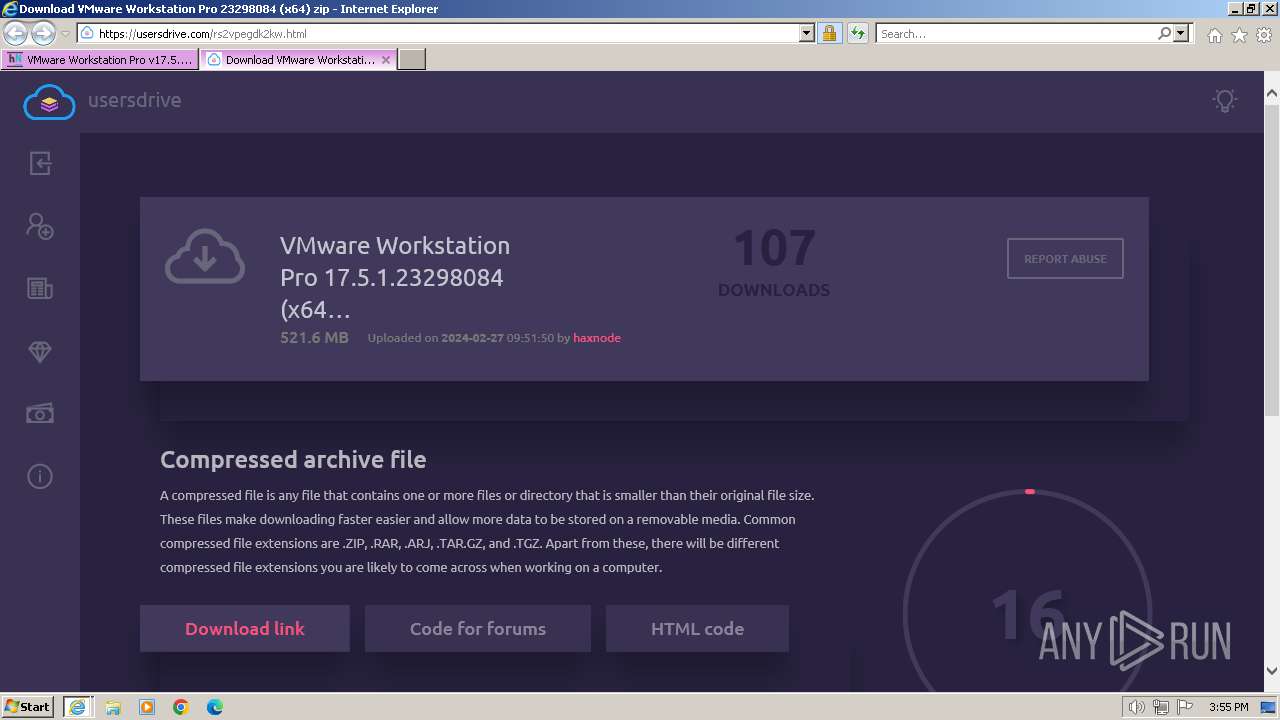The width and height of the screenshot is (1280, 720).
Task: Switch to the VMware Workstation Pro v17.5 tab
Action: [100, 60]
